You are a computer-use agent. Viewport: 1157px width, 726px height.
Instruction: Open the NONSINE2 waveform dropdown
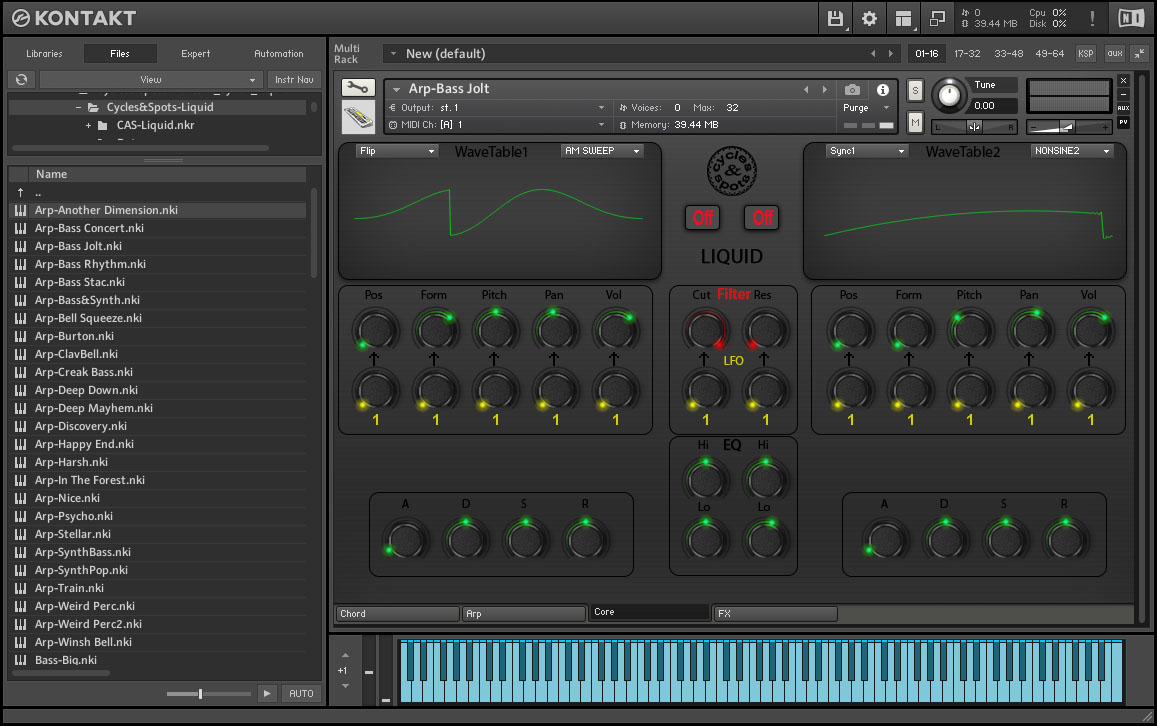coord(1072,151)
